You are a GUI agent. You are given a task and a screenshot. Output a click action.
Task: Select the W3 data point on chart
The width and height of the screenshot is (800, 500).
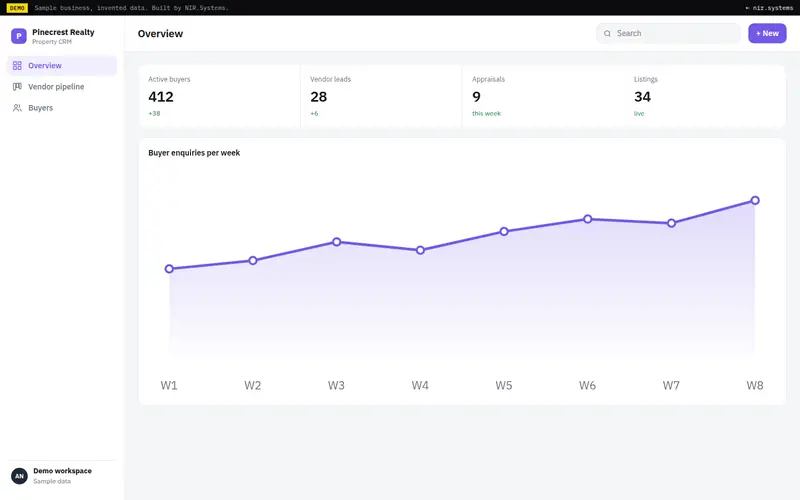click(x=337, y=242)
